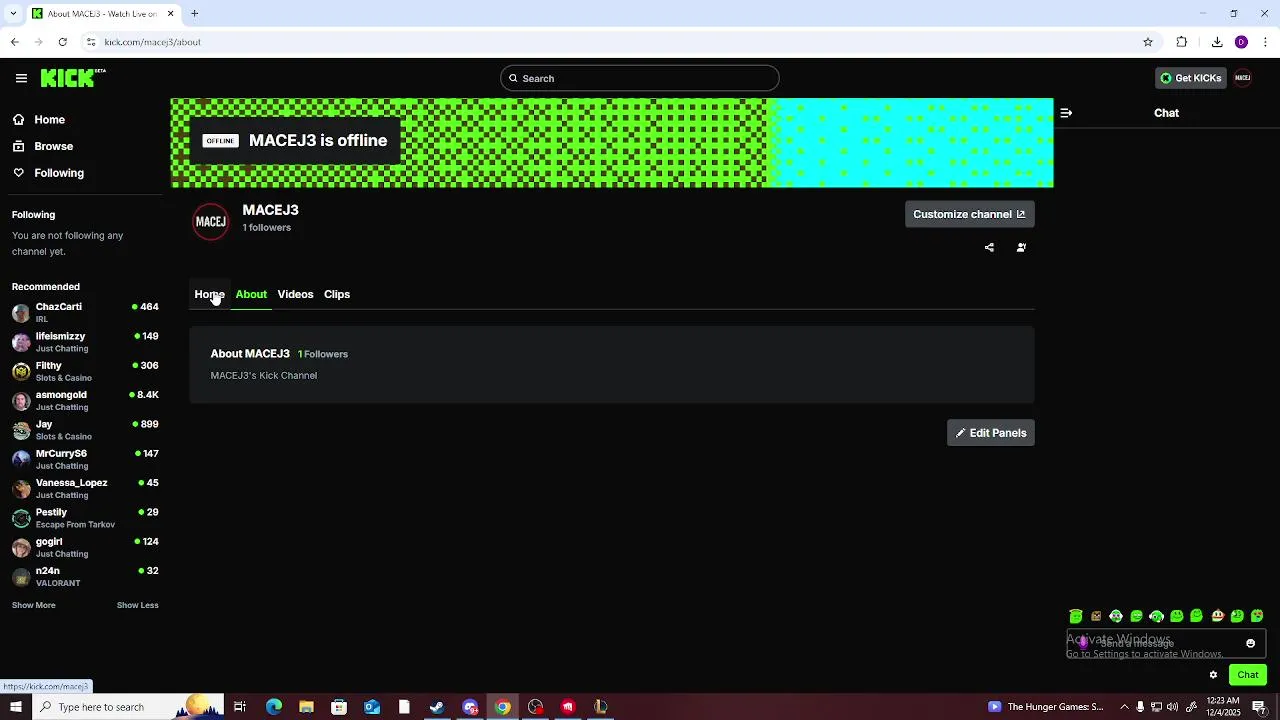Open chat settings gear icon
The width and height of the screenshot is (1280, 720).
1213,675
